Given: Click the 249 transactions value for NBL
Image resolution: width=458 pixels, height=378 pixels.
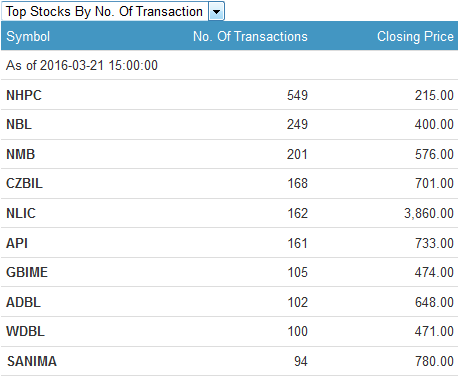Looking at the screenshot, I should 297,125.
